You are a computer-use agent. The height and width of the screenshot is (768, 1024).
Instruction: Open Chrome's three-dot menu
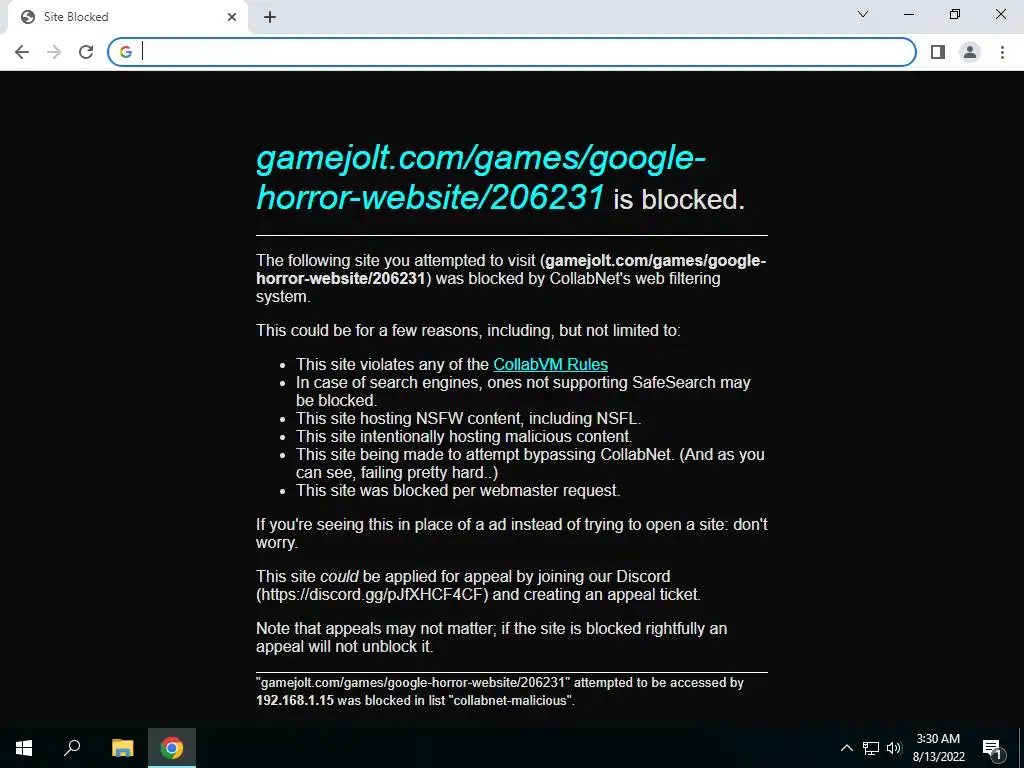(1002, 52)
